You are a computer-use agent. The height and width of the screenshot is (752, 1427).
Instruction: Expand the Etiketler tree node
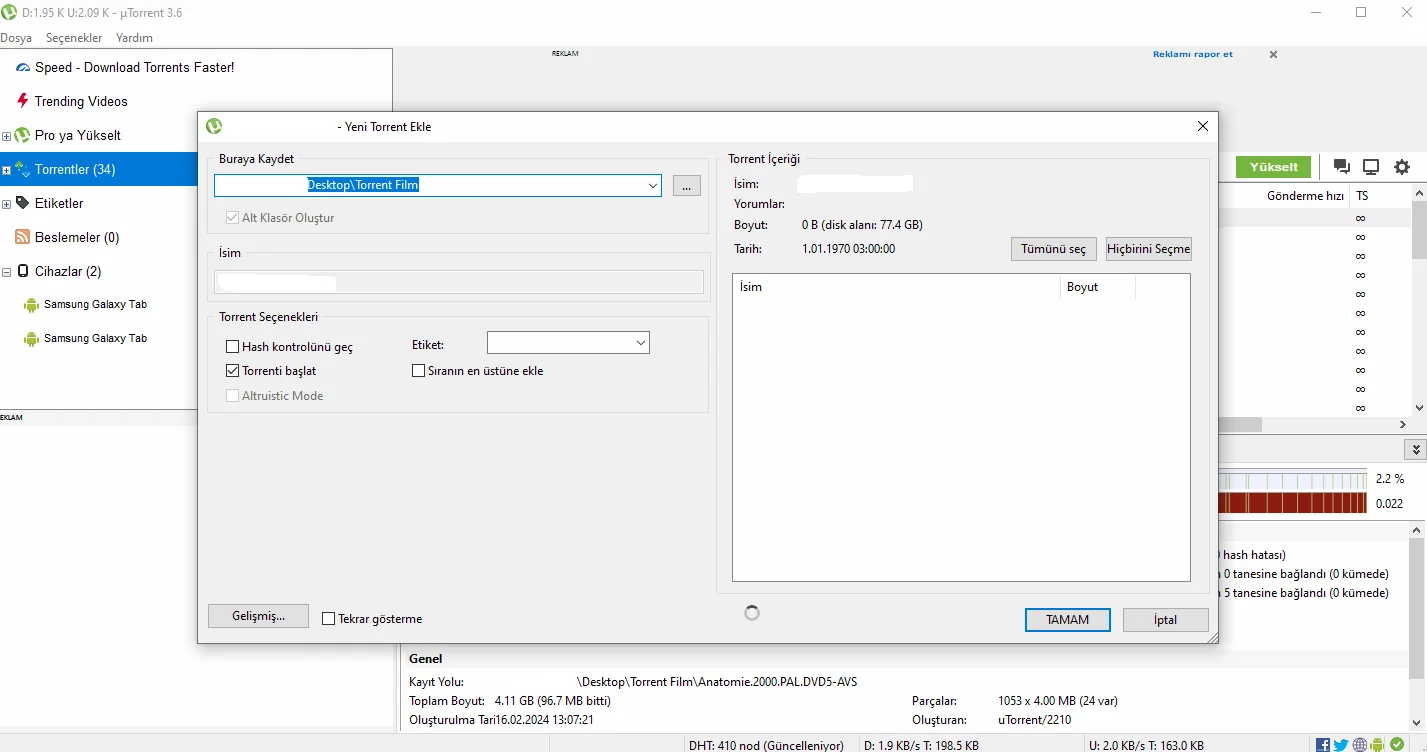click(x=7, y=204)
